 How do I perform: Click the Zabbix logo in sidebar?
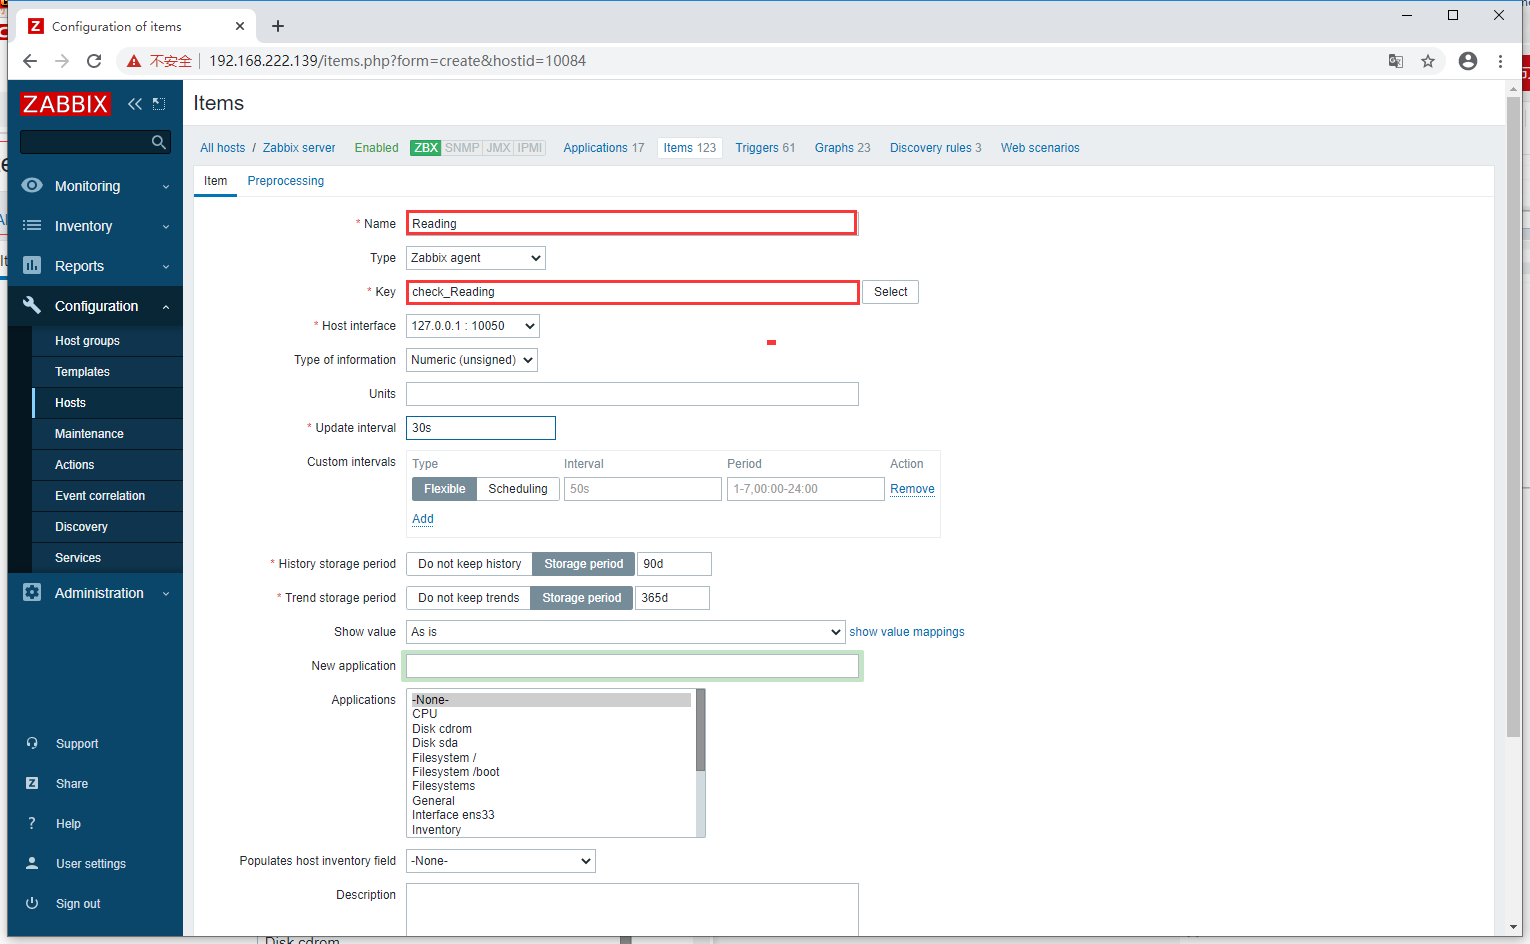click(x=65, y=104)
